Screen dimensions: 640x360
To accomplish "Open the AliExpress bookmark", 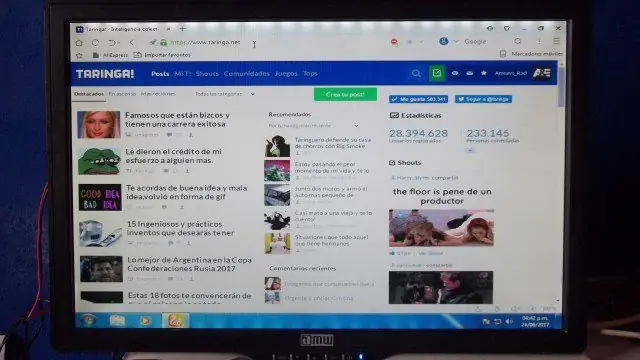I will (x=110, y=55).
